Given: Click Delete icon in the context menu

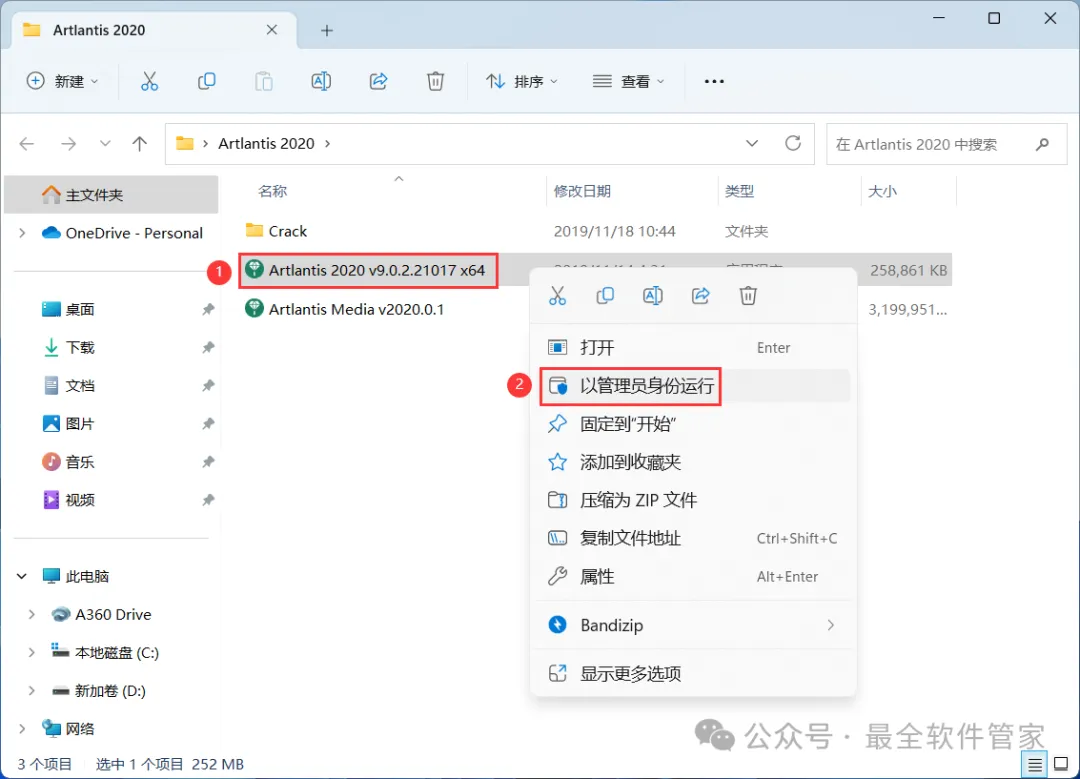Looking at the screenshot, I should (x=748, y=295).
